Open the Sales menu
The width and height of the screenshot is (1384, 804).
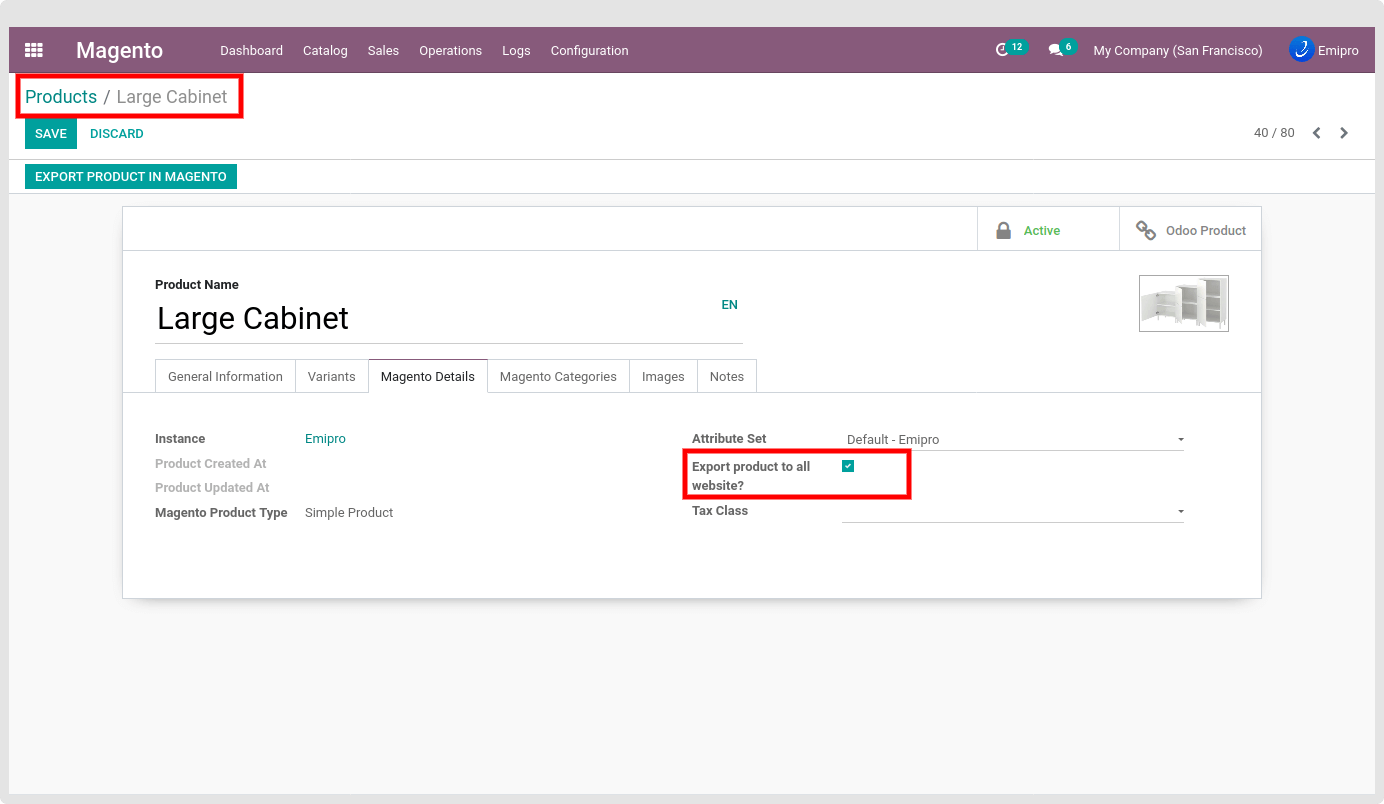click(383, 50)
